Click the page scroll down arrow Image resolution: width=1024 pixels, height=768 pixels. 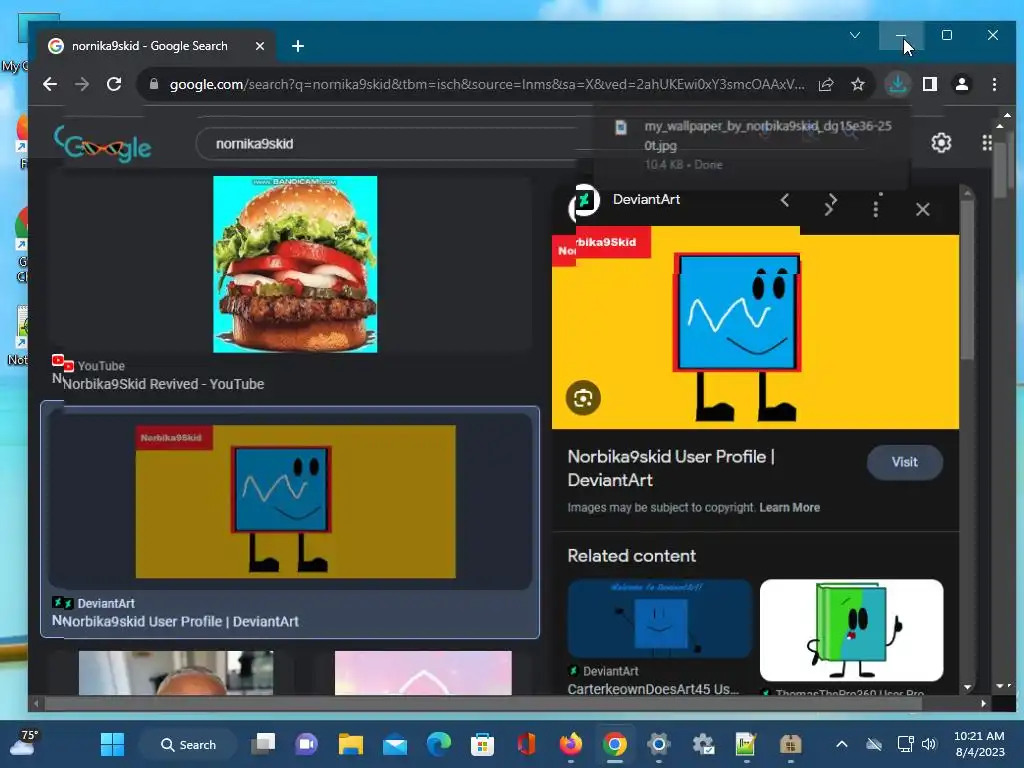1000,686
